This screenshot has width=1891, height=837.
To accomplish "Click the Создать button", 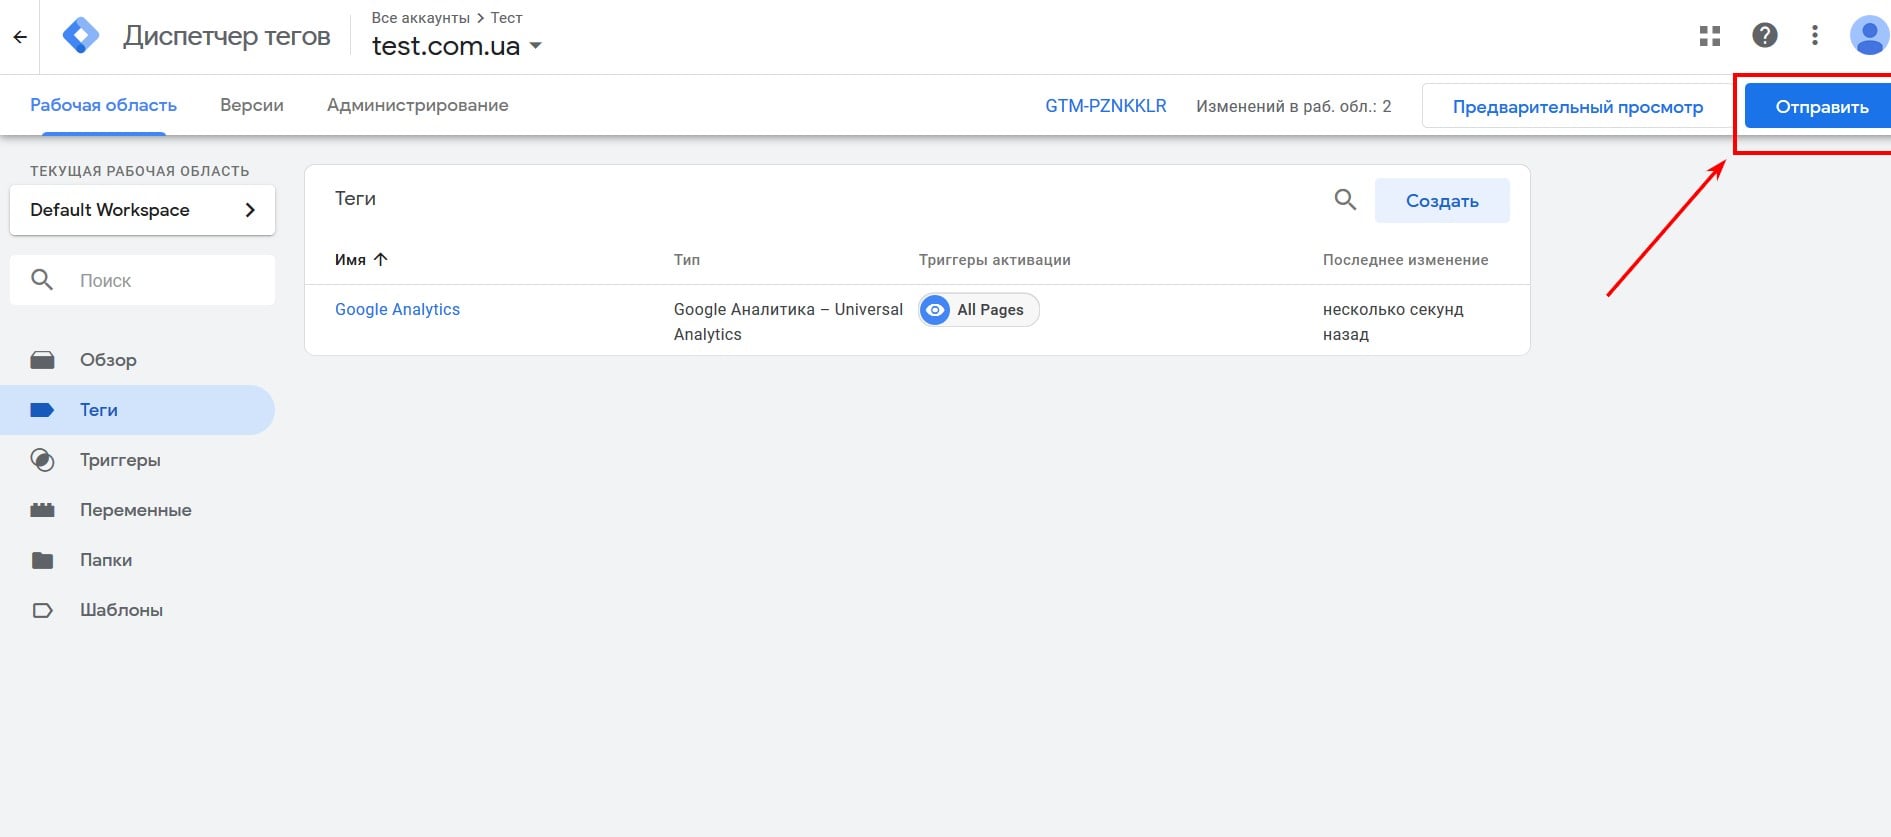I will coord(1441,201).
